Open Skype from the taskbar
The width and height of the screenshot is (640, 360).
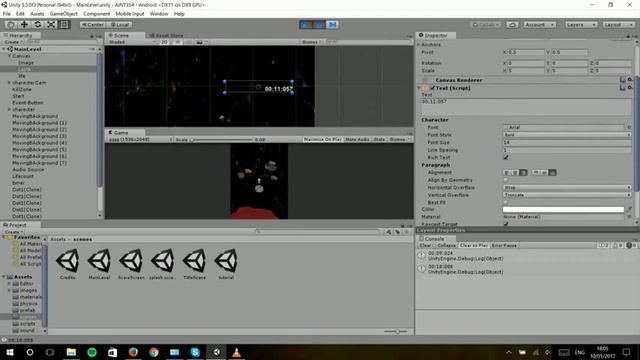195,352
